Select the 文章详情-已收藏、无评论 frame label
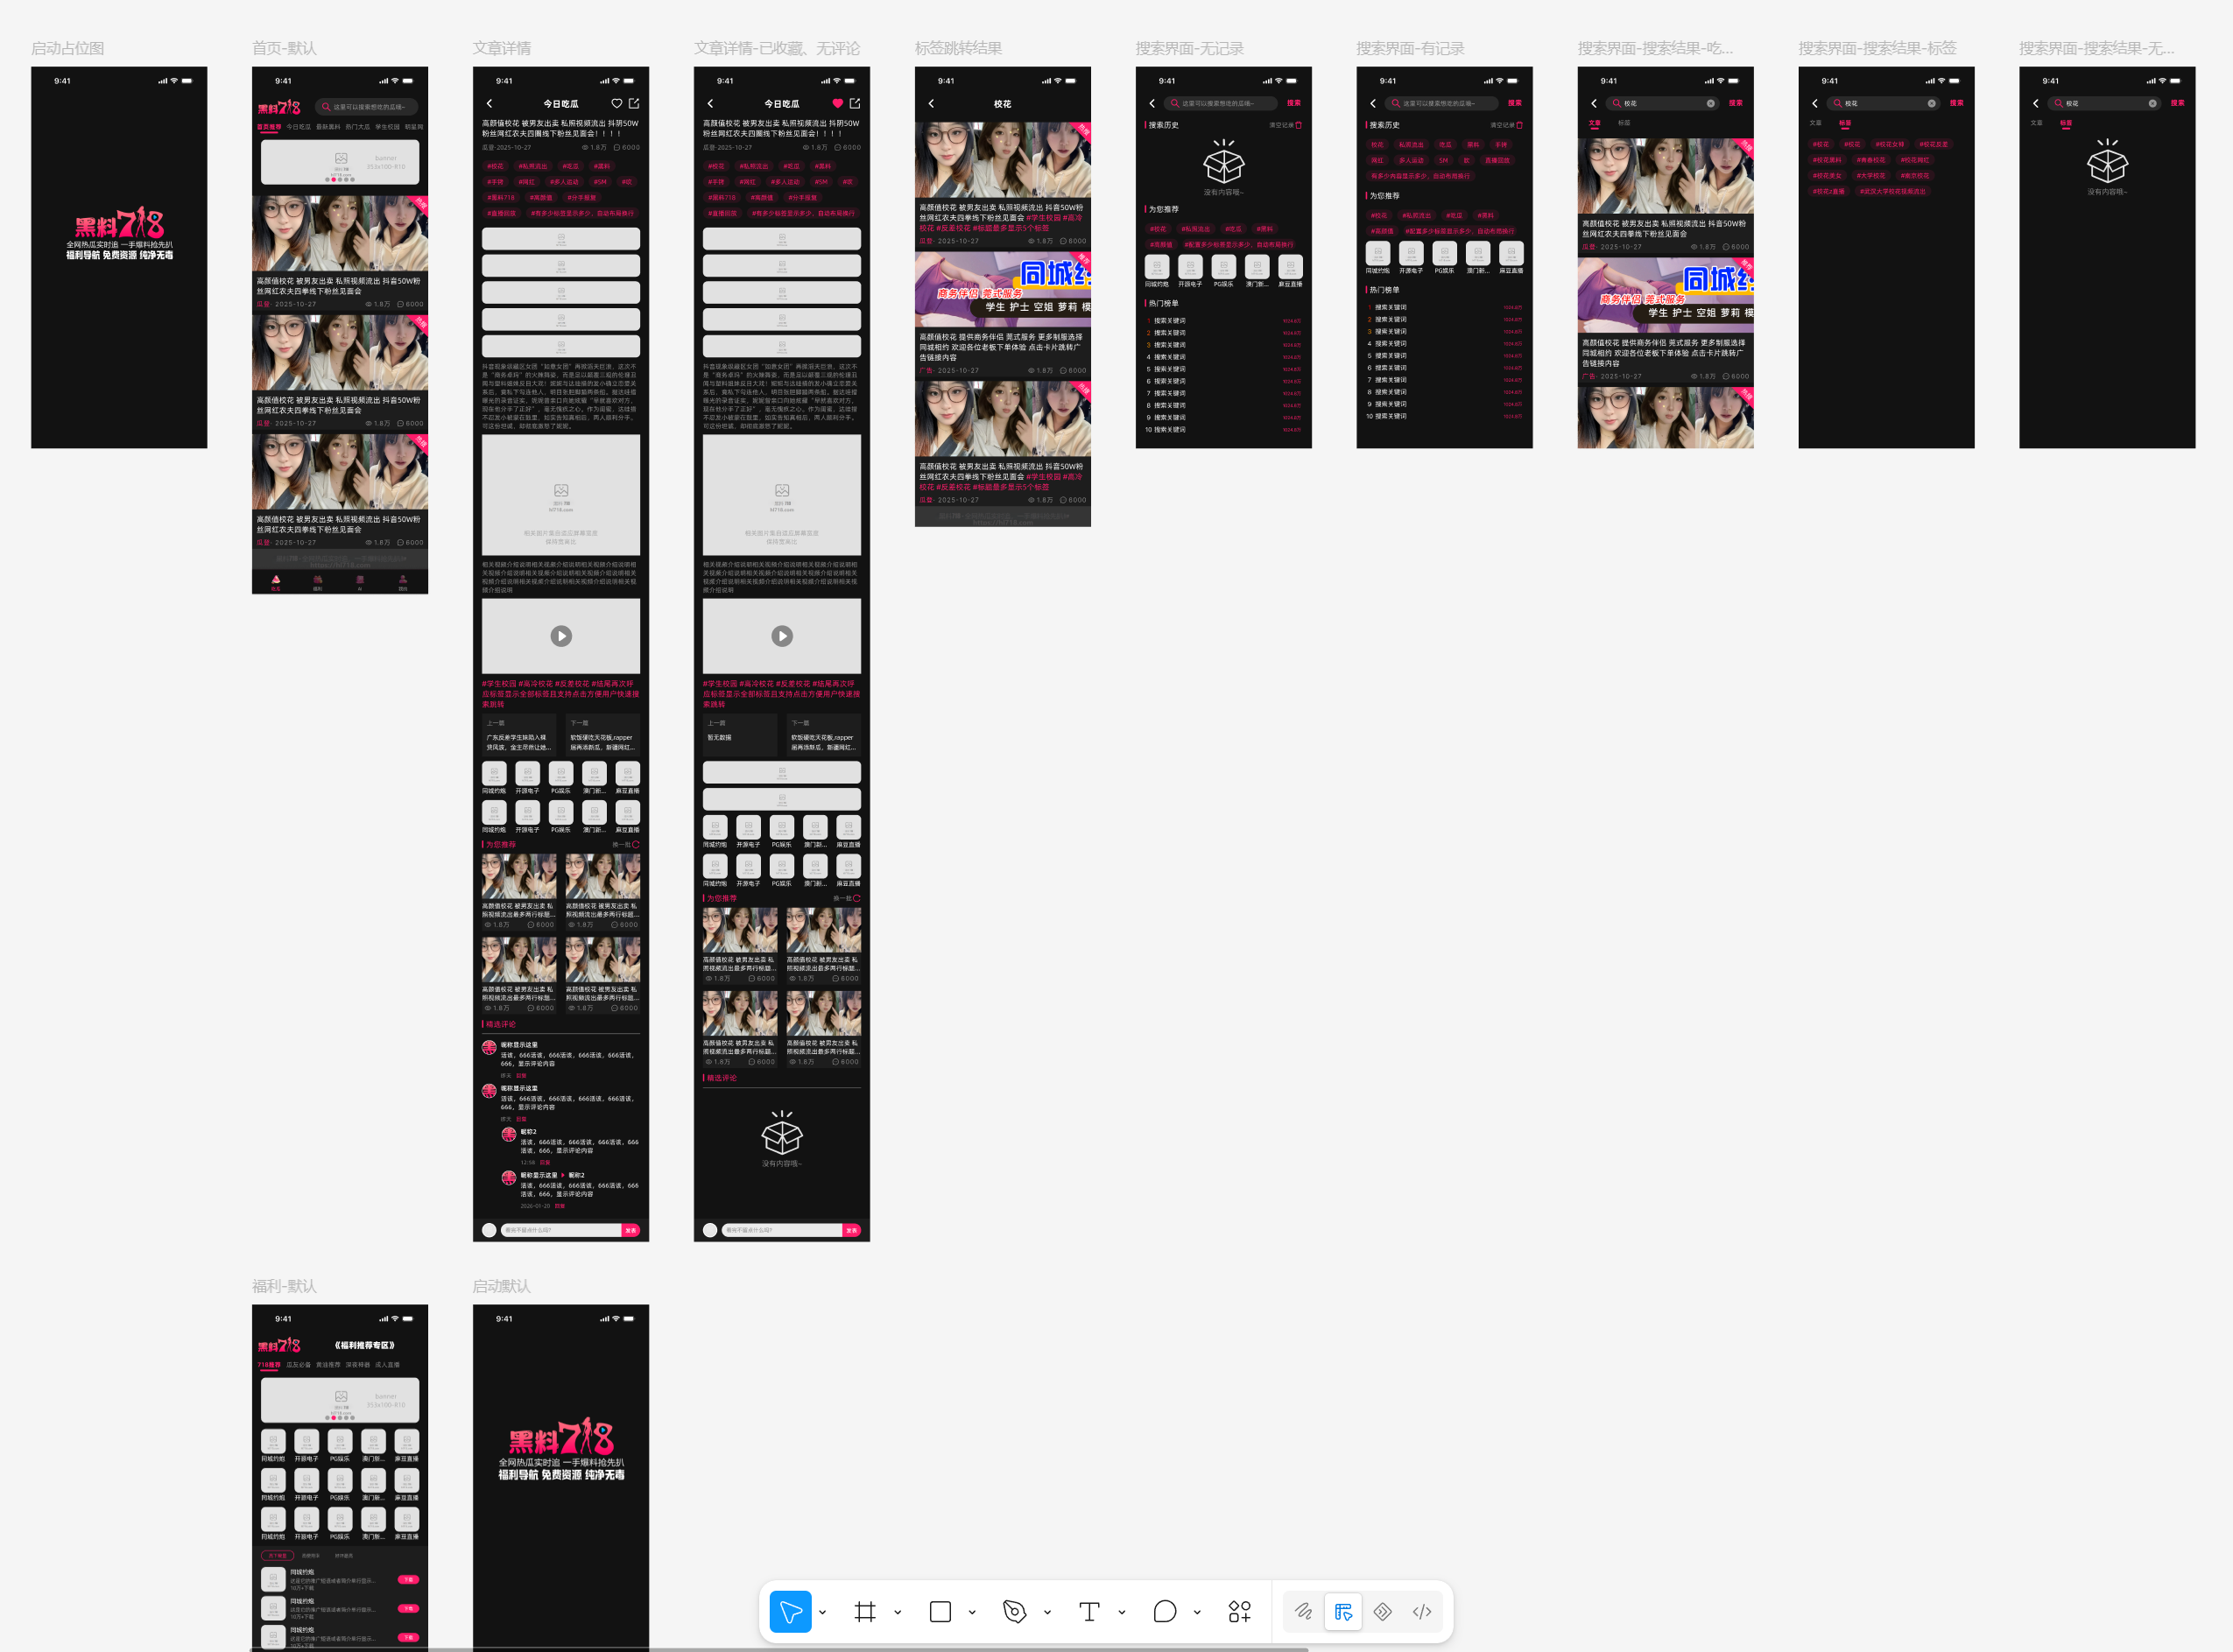 (777, 48)
